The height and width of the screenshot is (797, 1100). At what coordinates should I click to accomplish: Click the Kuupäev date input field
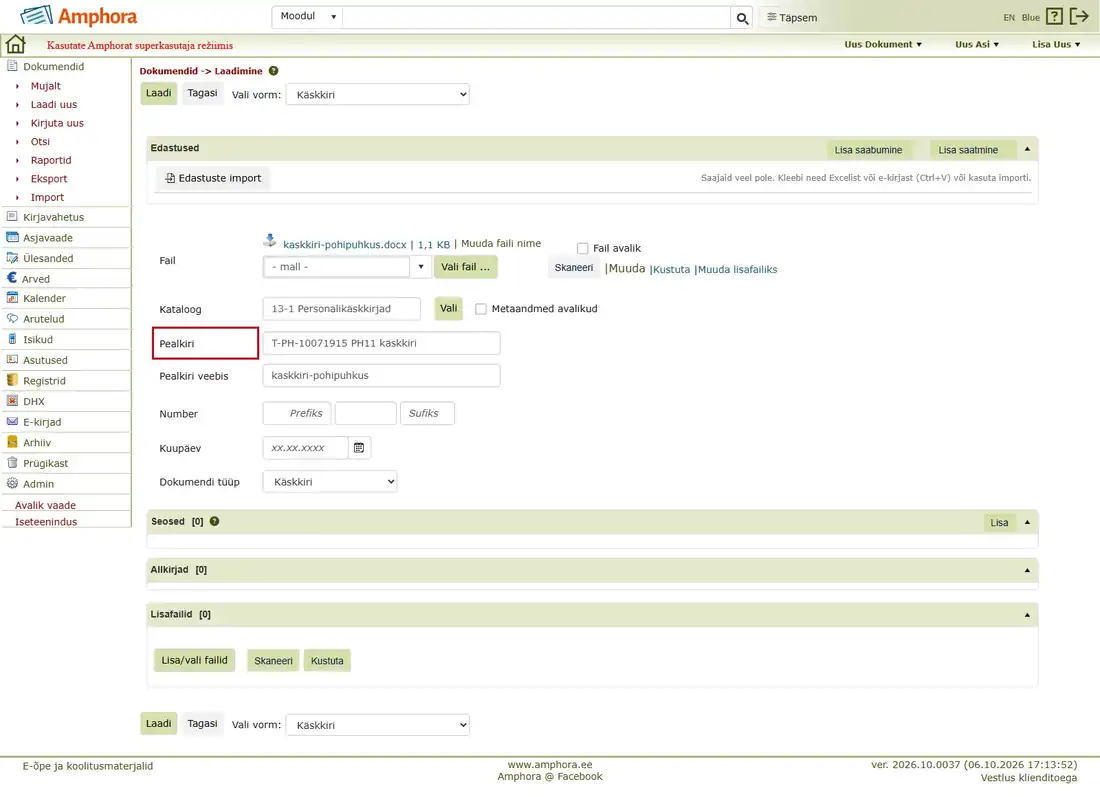click(x=305, y=448)
